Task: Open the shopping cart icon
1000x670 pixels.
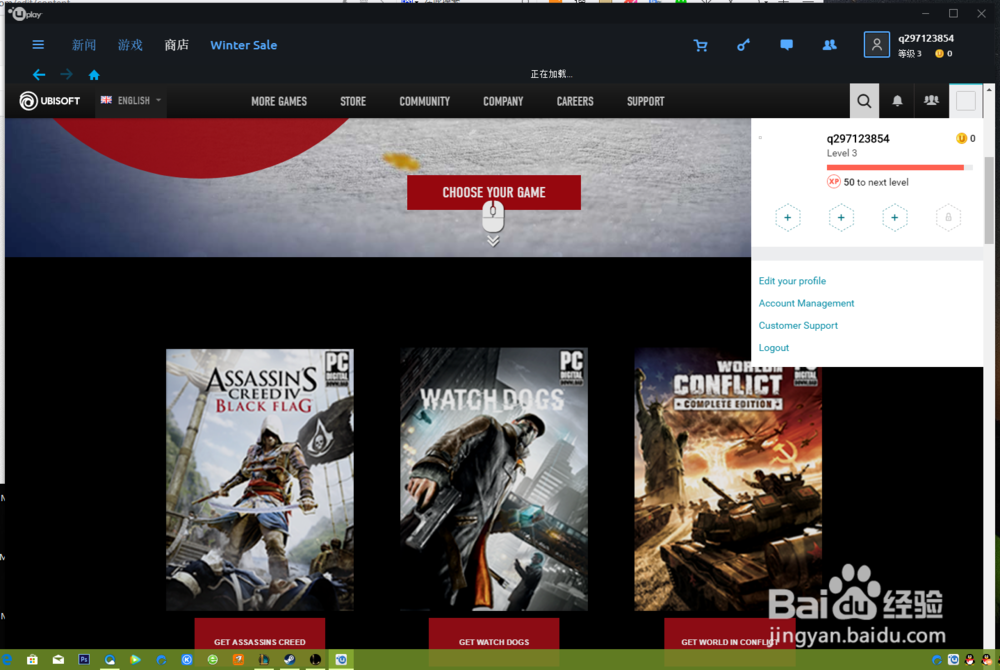Action: (700, 45)
